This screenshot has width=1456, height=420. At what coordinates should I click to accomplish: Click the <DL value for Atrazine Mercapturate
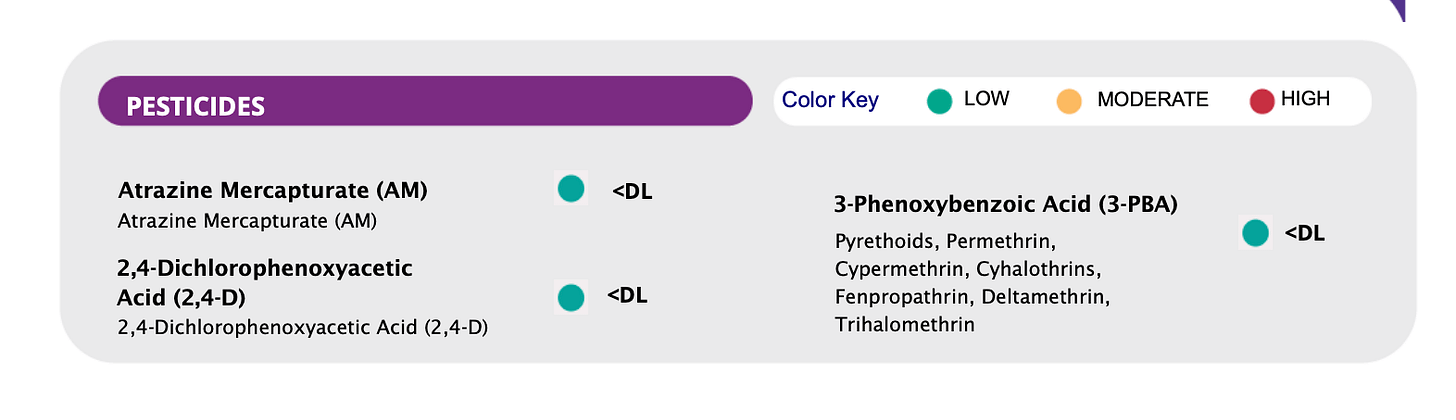point(632,191)
